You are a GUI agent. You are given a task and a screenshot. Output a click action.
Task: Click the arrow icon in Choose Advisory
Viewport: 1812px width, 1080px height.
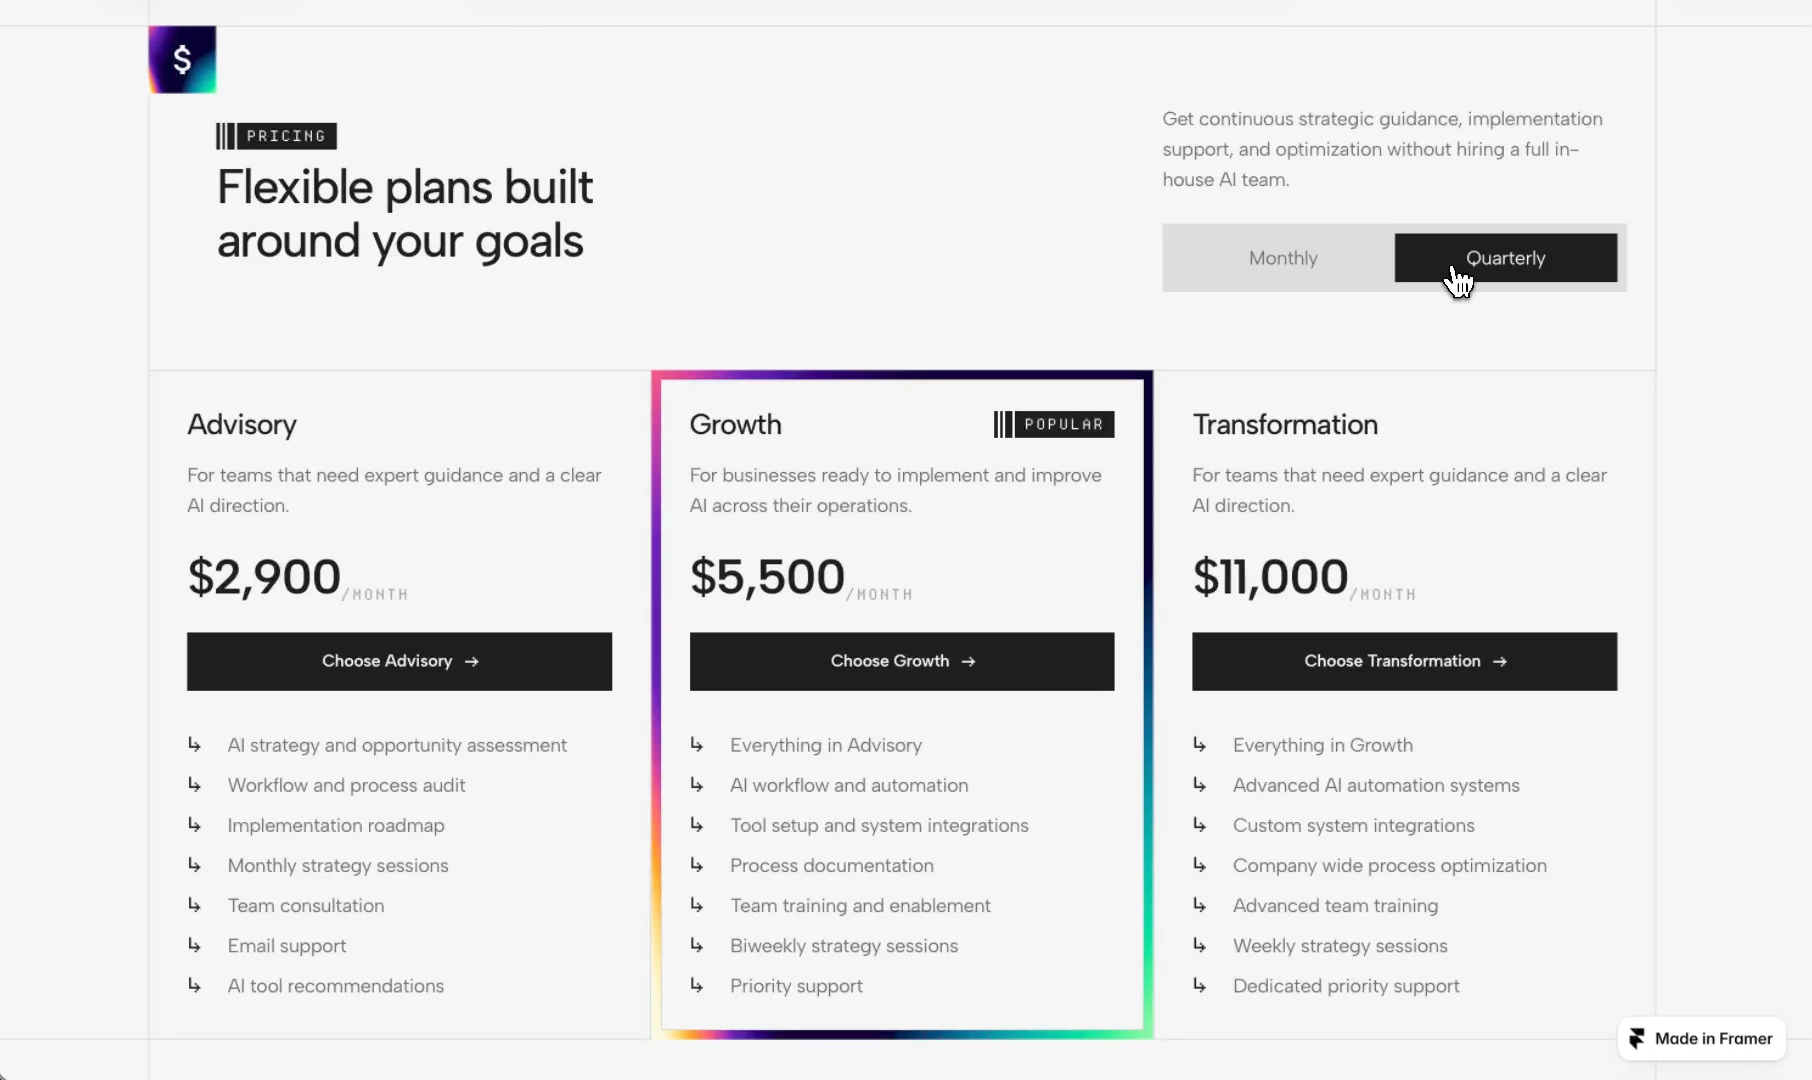[472, 661]
